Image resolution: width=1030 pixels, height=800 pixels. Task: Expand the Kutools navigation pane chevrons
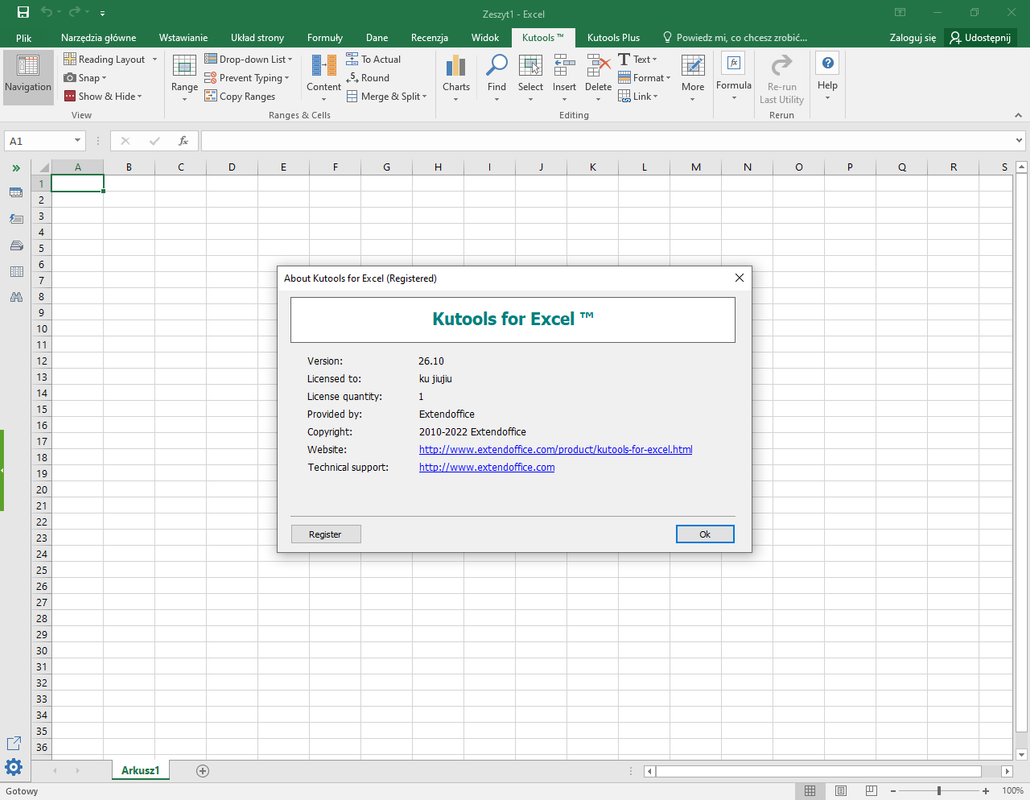tap(16, 168)
